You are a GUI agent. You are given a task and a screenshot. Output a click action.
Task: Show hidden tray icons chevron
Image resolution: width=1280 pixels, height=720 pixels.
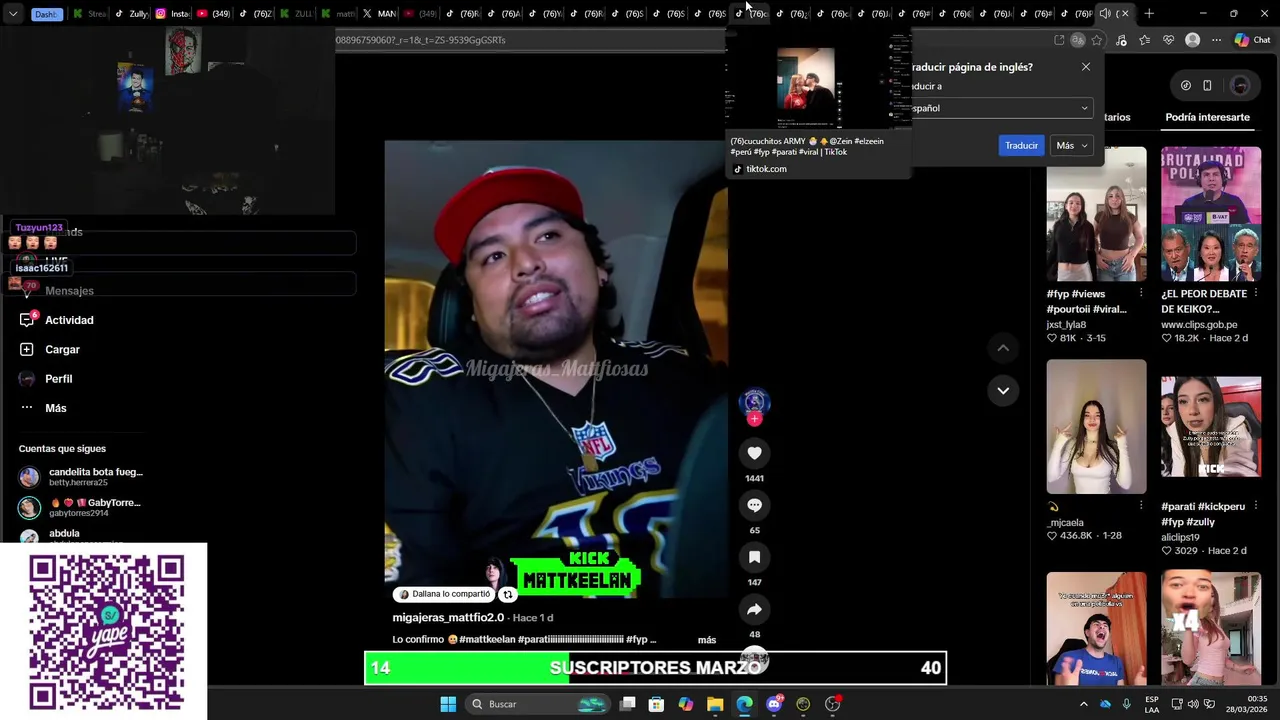1083,704
